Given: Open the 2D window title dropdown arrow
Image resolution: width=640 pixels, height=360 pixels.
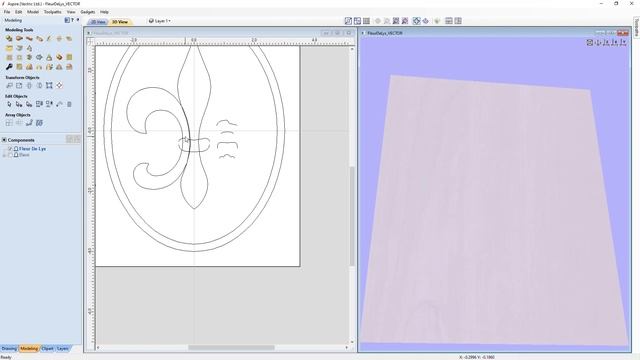Looking at the screenshot, I should 89,33.
